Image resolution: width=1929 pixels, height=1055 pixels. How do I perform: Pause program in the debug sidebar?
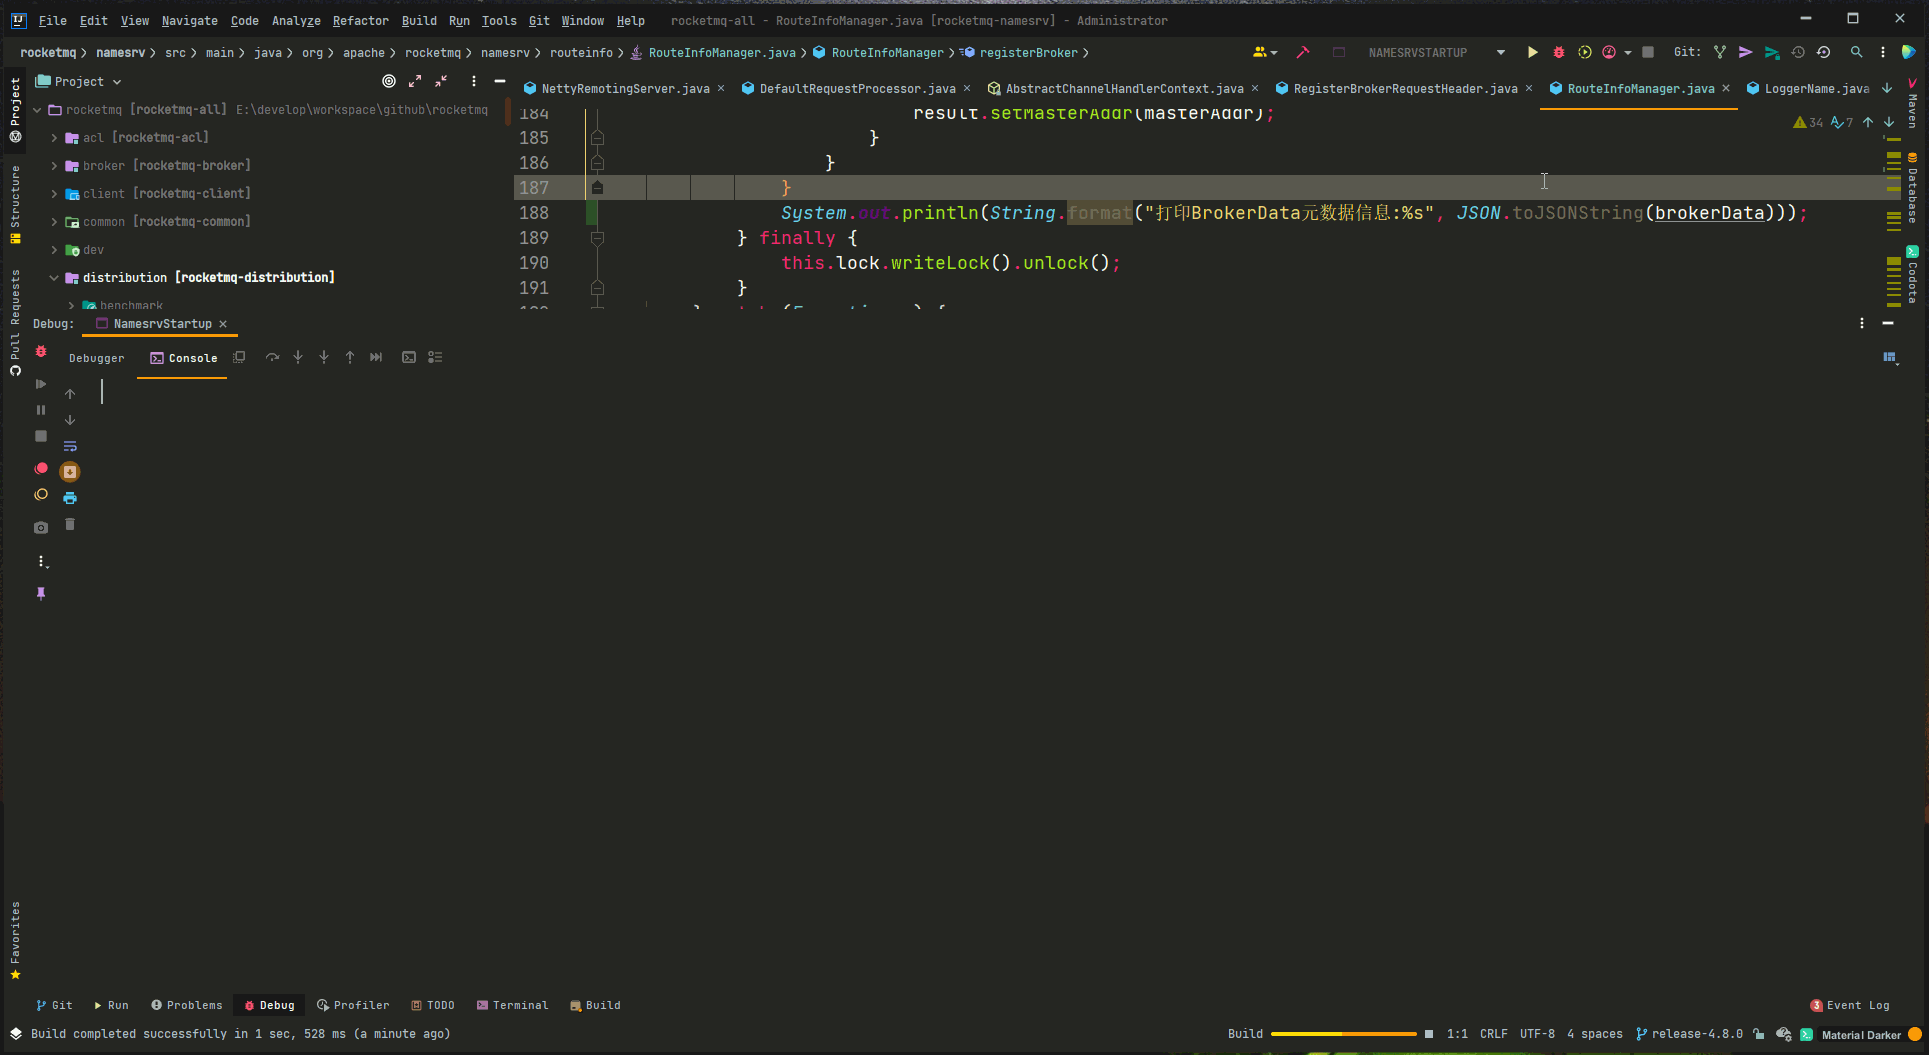click(41, 410)
